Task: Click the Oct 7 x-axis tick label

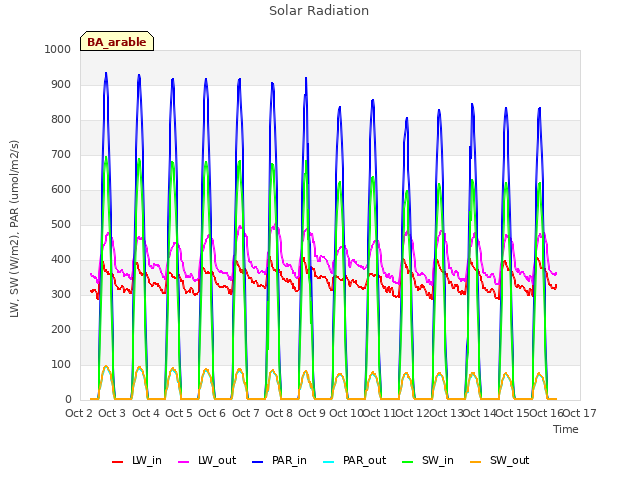Action: pos(246,413)
